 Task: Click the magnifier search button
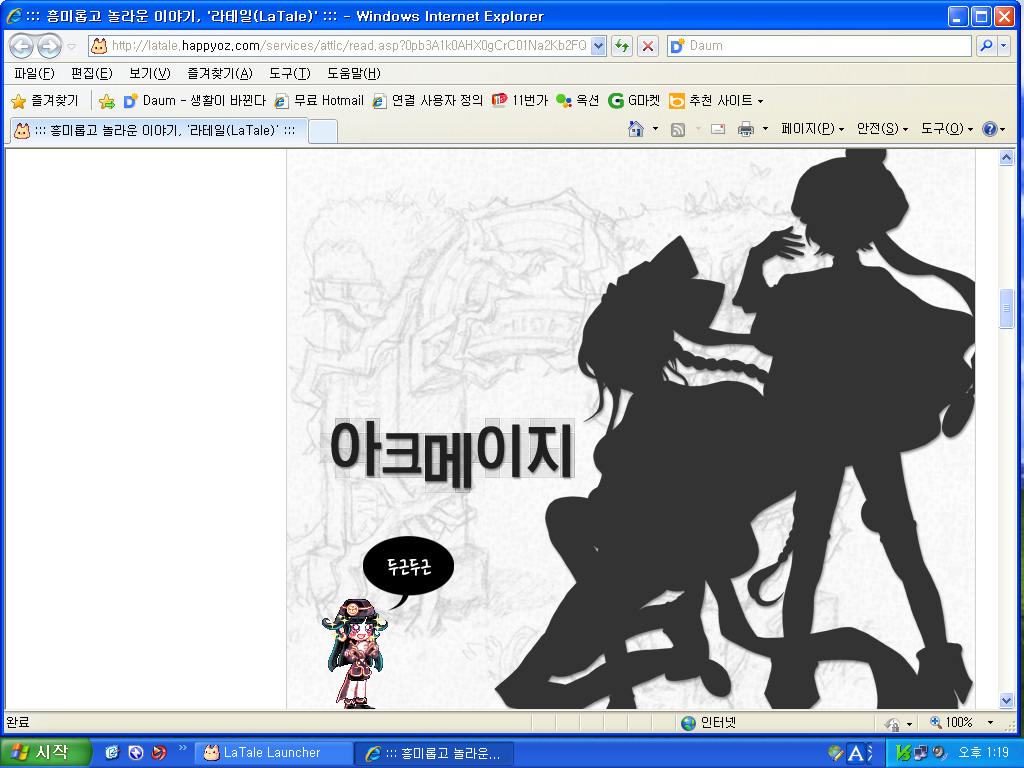point(986,46)
